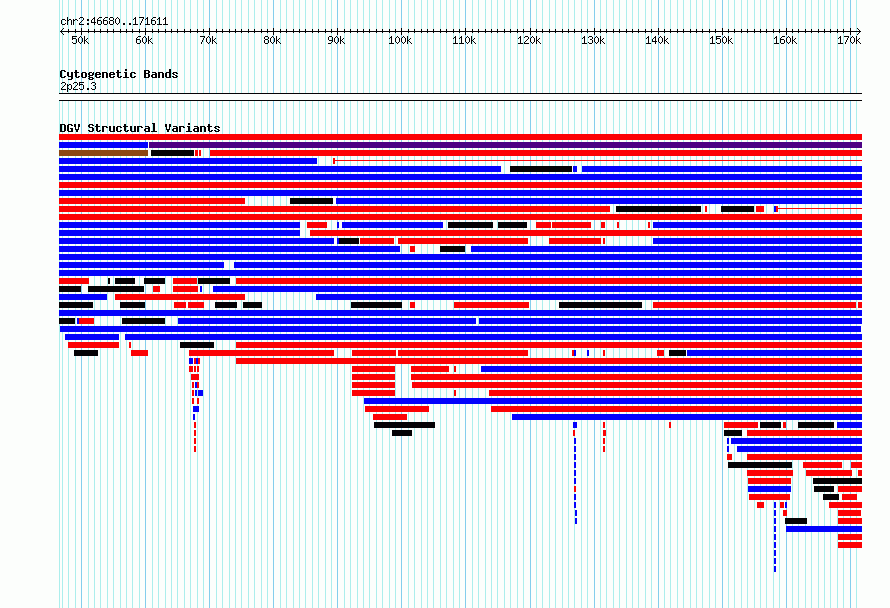
Task: Click the dashed blue vertical variant near 158k
Action: coord(775,537)
